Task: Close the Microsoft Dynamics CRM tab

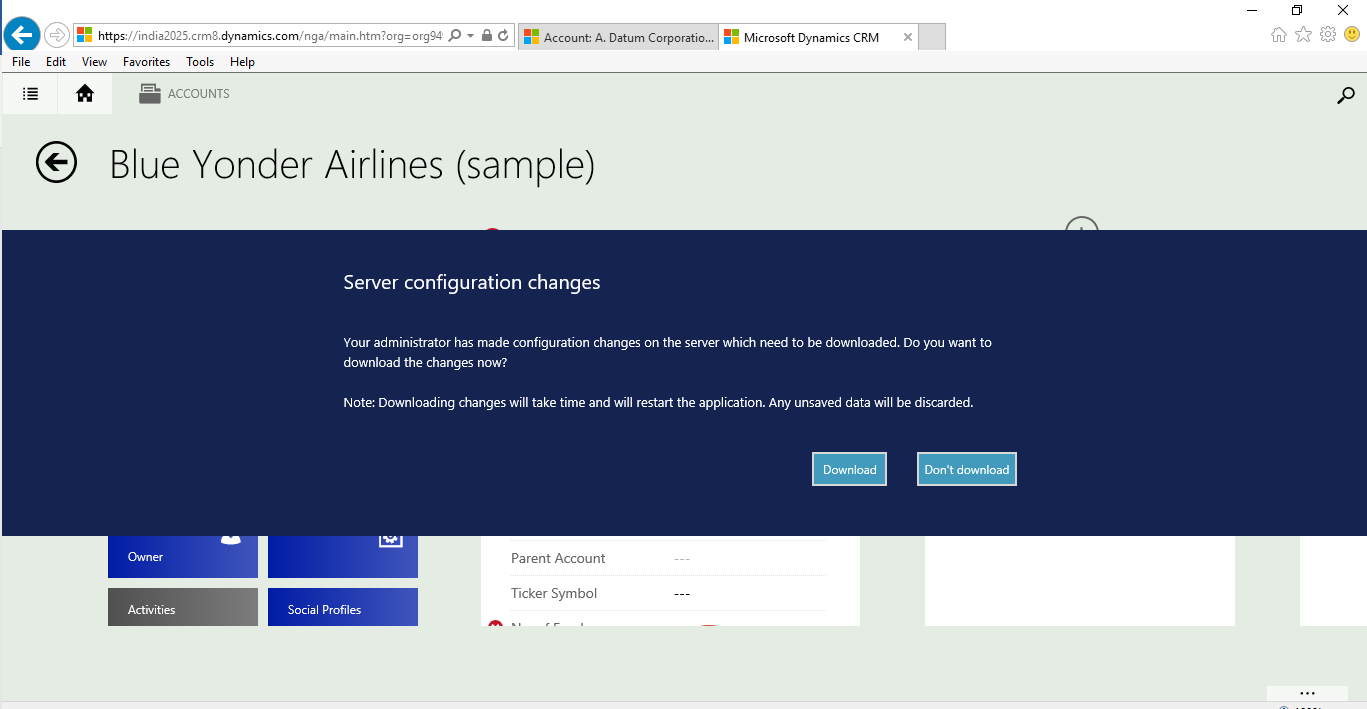Action: pos(907,37)
